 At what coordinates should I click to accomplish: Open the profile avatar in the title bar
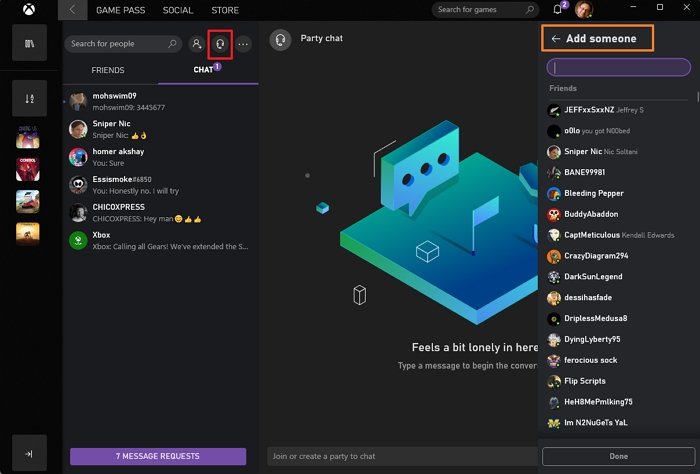point(584,9)
